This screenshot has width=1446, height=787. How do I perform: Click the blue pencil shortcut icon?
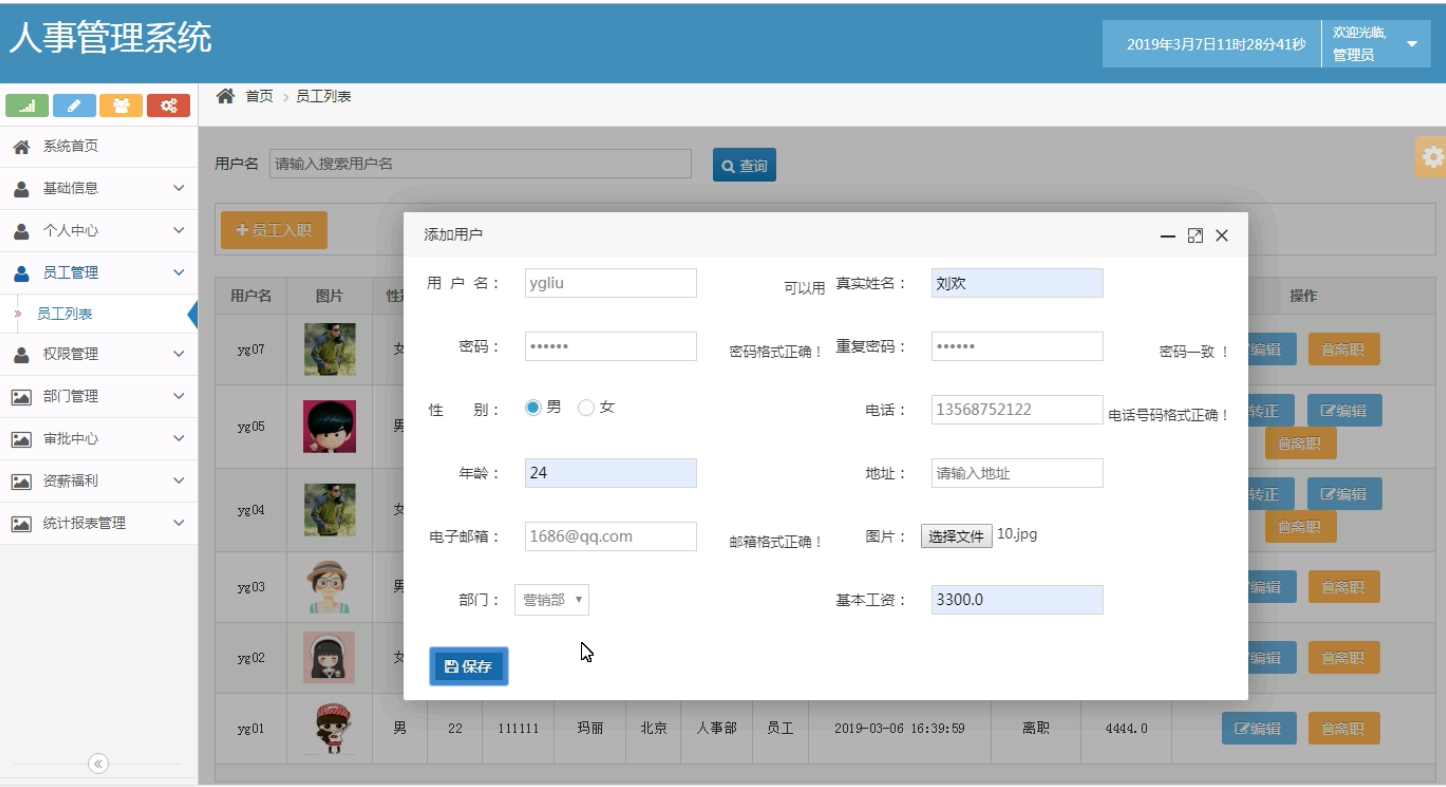pos(74,106)
